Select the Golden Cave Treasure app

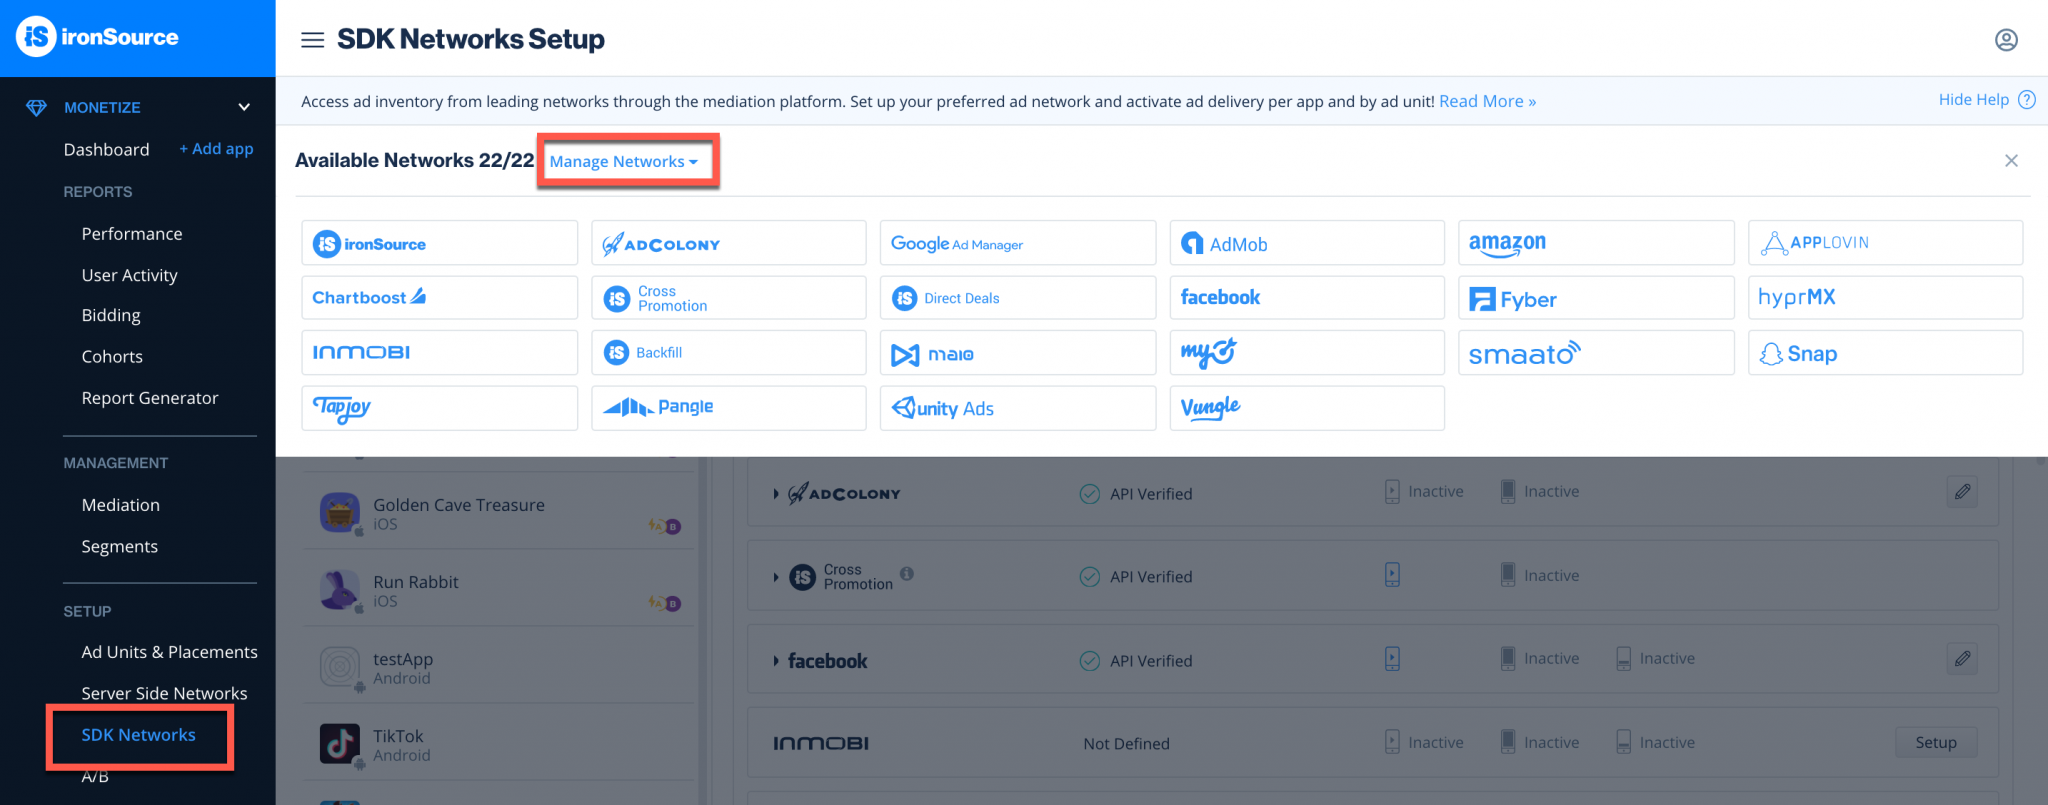(x=498, y=510)
